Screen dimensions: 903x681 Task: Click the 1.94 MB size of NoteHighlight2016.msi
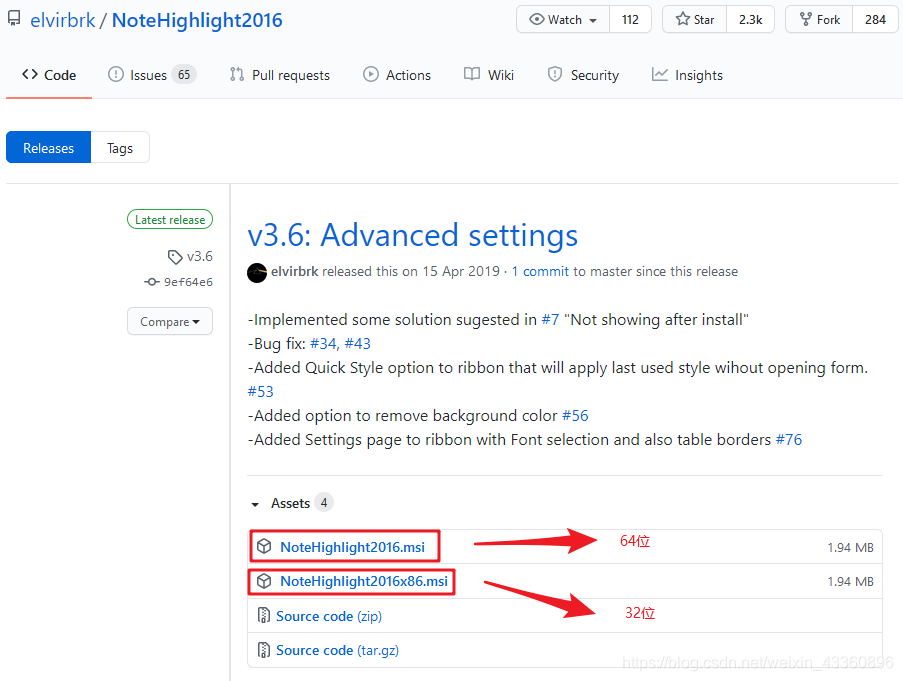tap(850, 547)
